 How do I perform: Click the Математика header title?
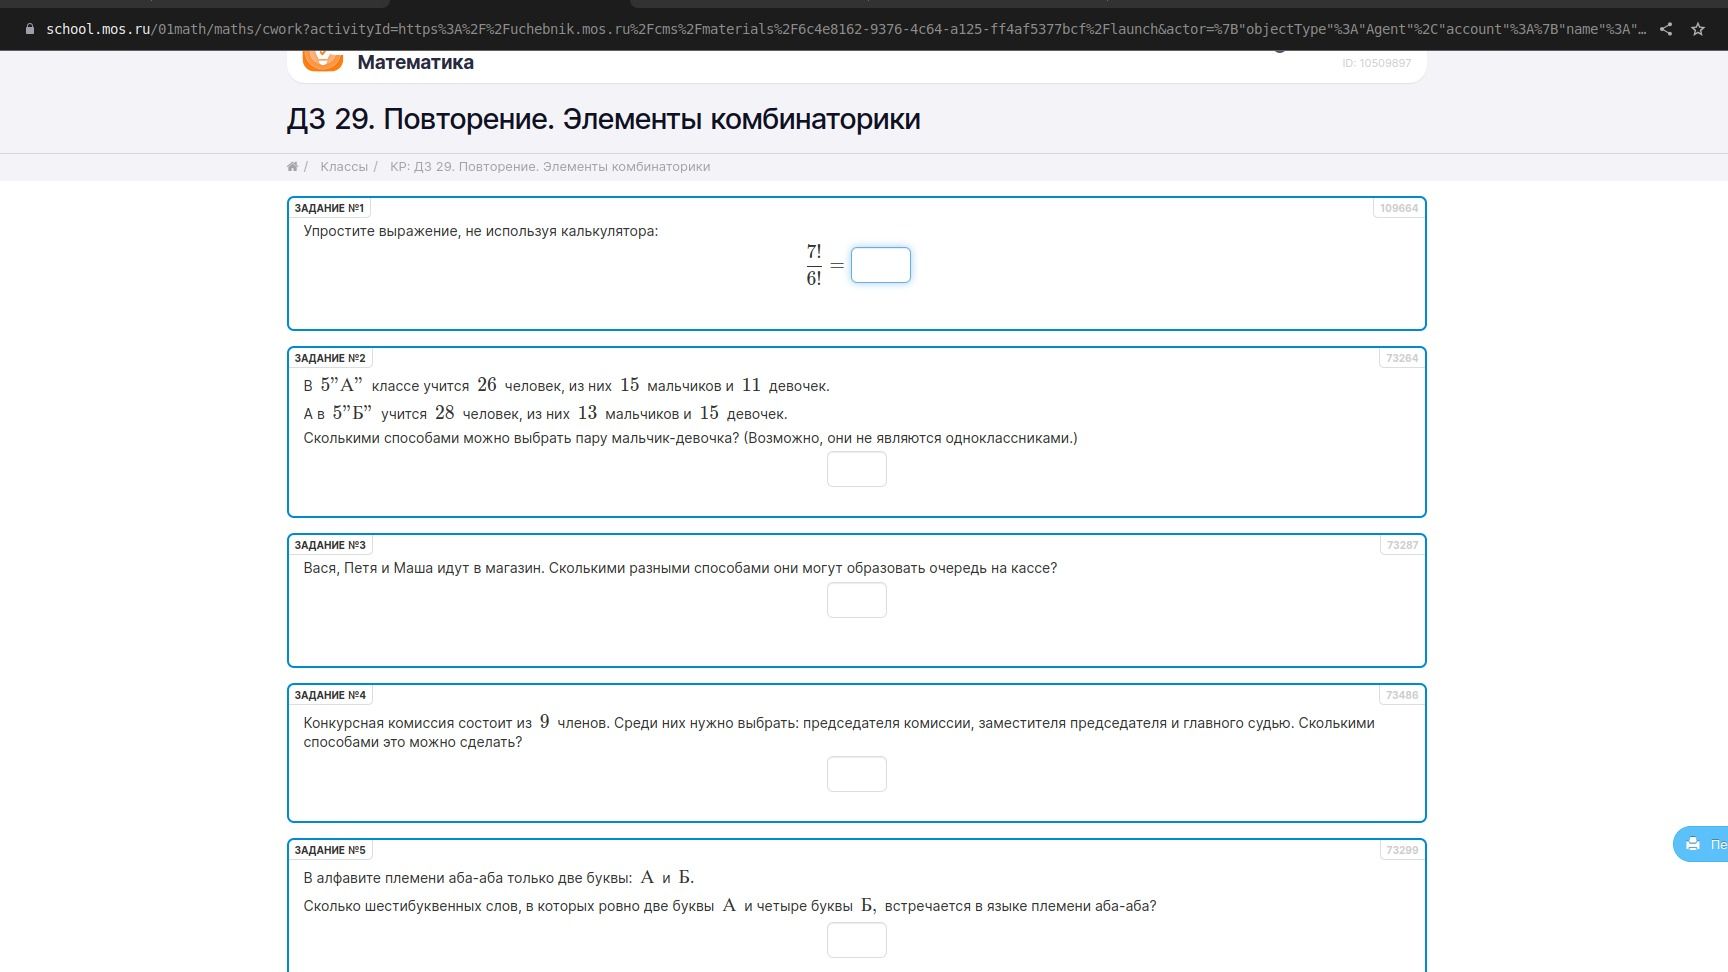coord(415,62)
